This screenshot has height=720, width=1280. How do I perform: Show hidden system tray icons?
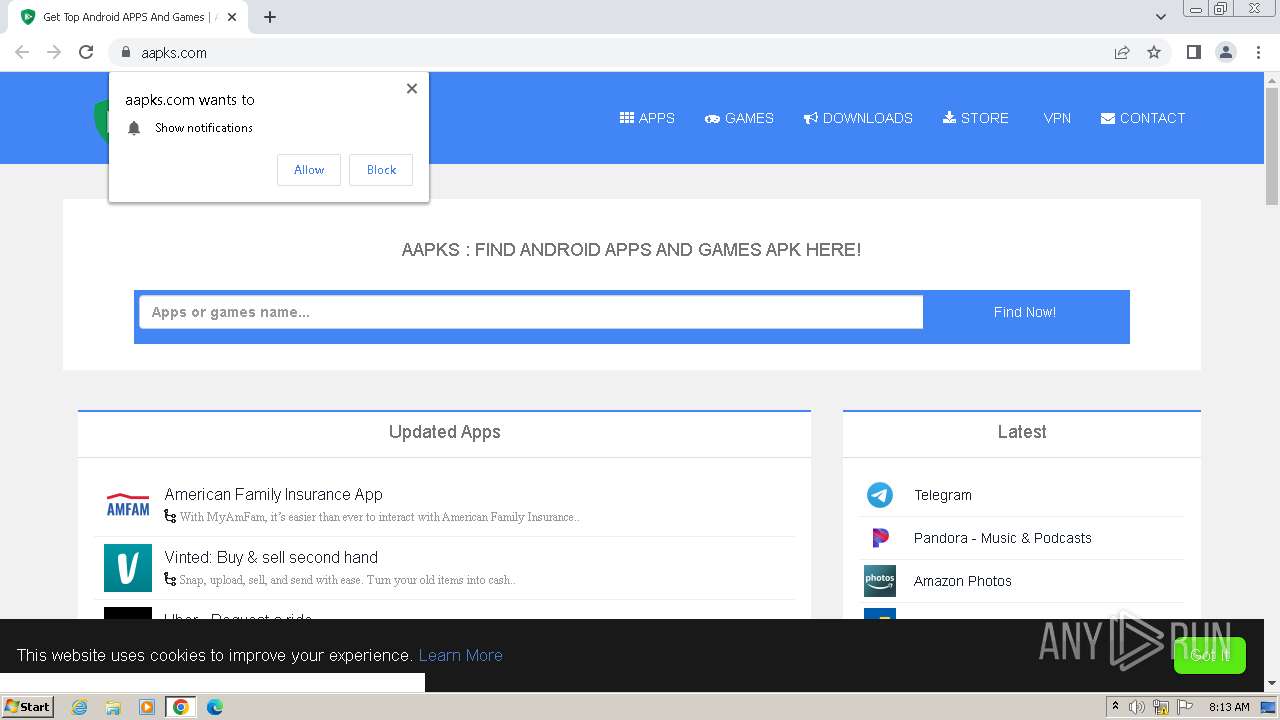click(x=1115, y=707)
